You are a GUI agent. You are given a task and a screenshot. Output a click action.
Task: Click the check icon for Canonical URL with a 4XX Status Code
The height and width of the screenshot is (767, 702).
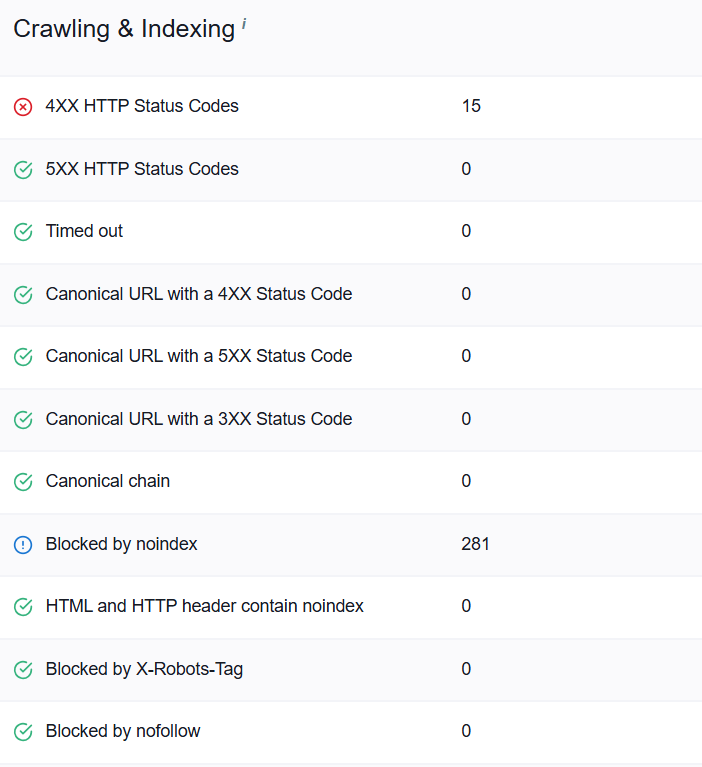click(x=23, y=294)
